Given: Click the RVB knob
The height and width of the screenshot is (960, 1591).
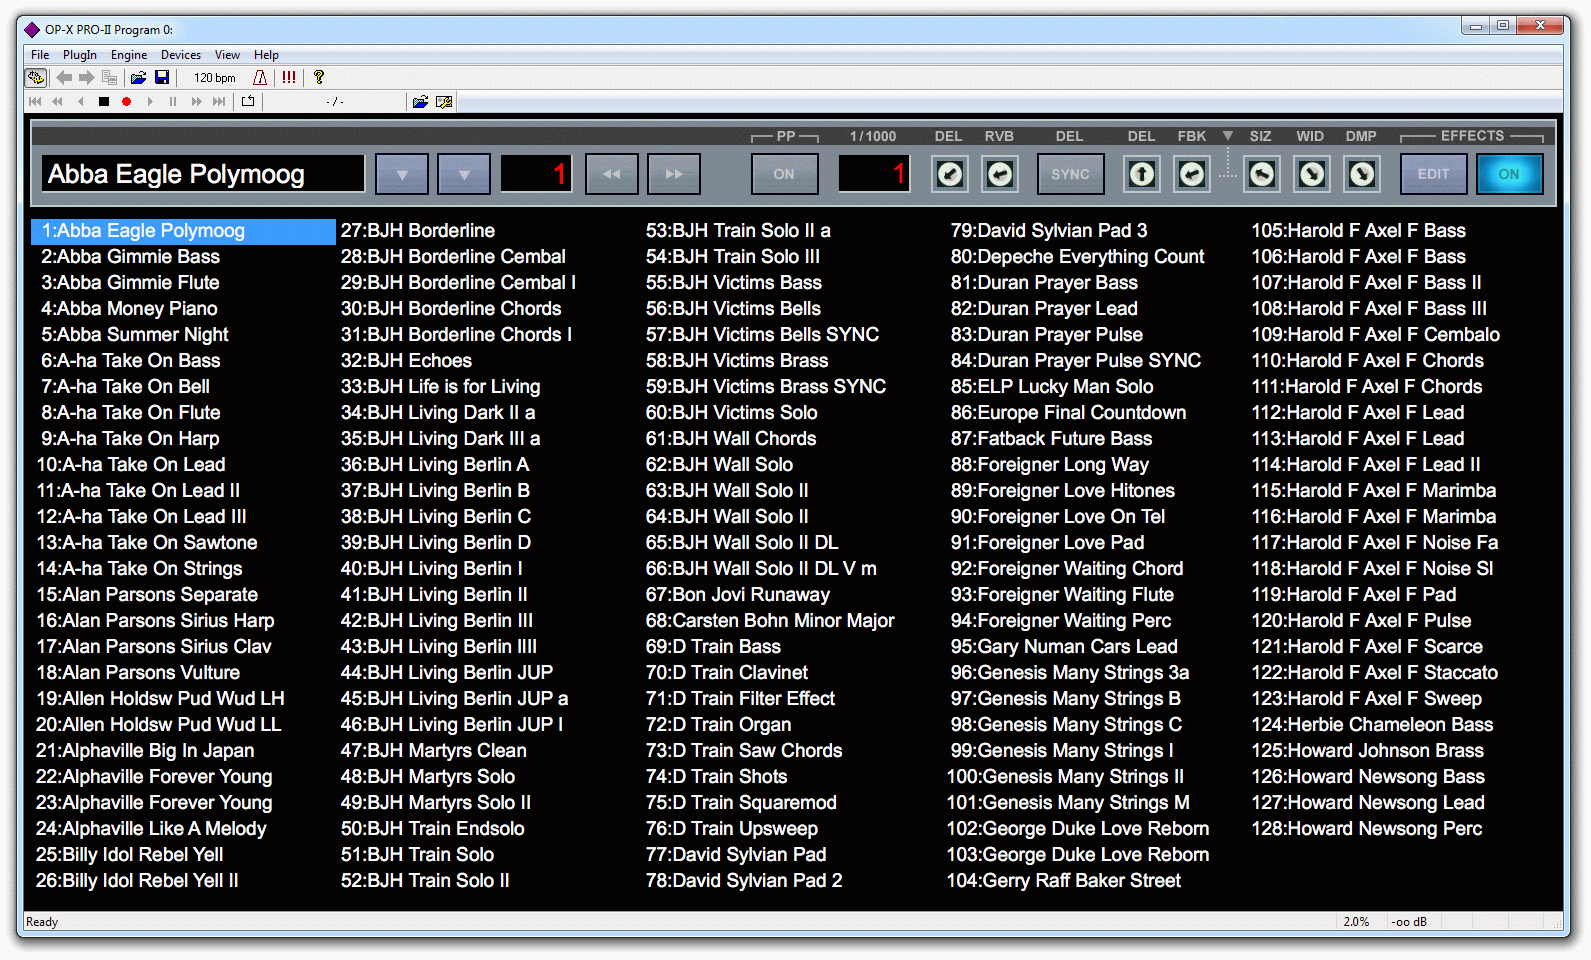Looking at the screenshot, I should click(999, 174).
